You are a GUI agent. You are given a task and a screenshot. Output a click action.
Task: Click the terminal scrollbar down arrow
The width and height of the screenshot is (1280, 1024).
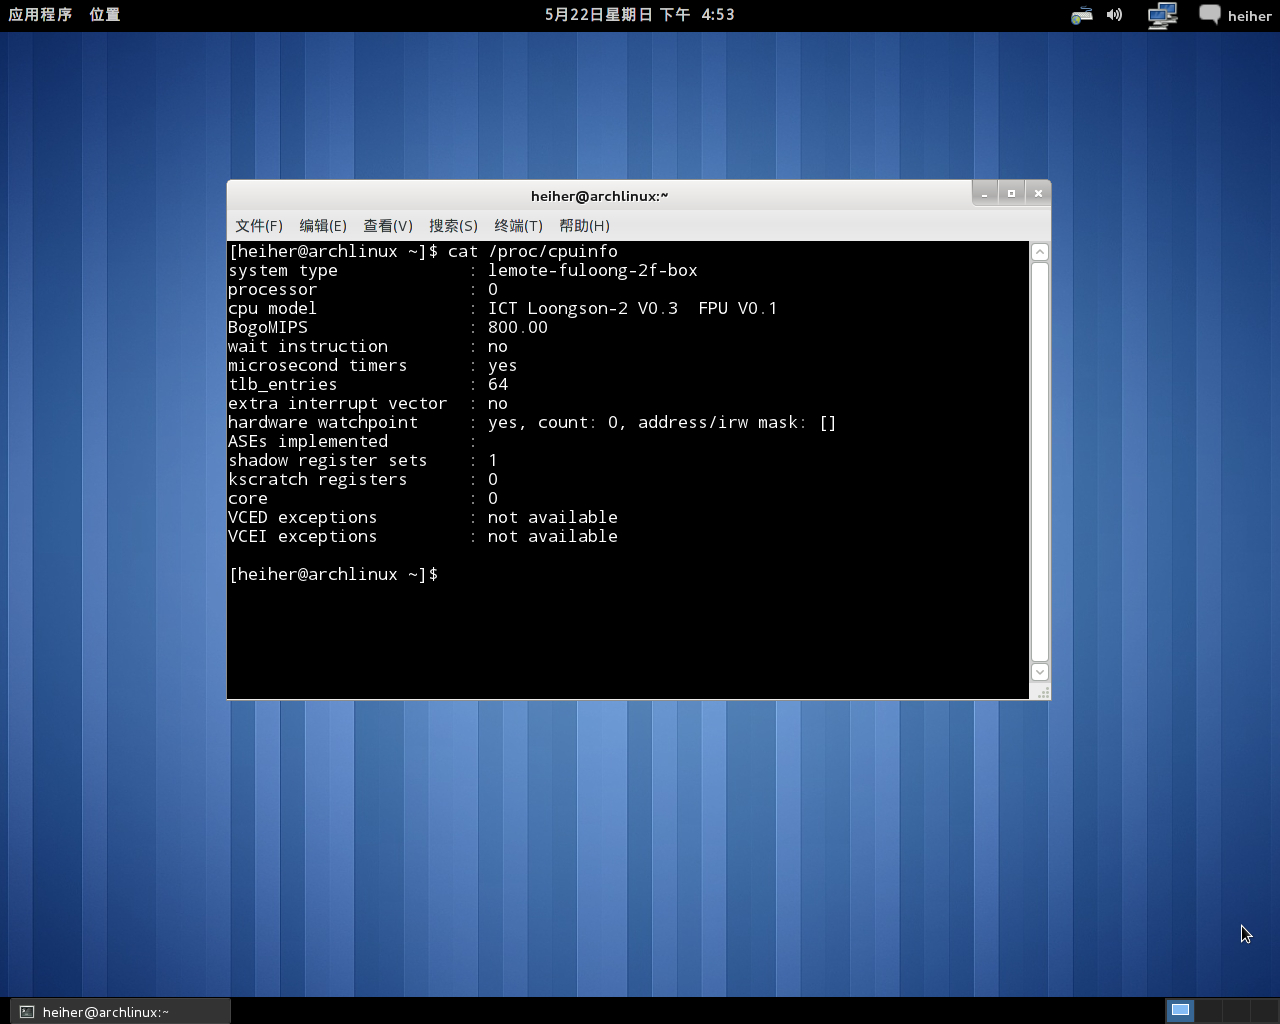point(1040,672)
